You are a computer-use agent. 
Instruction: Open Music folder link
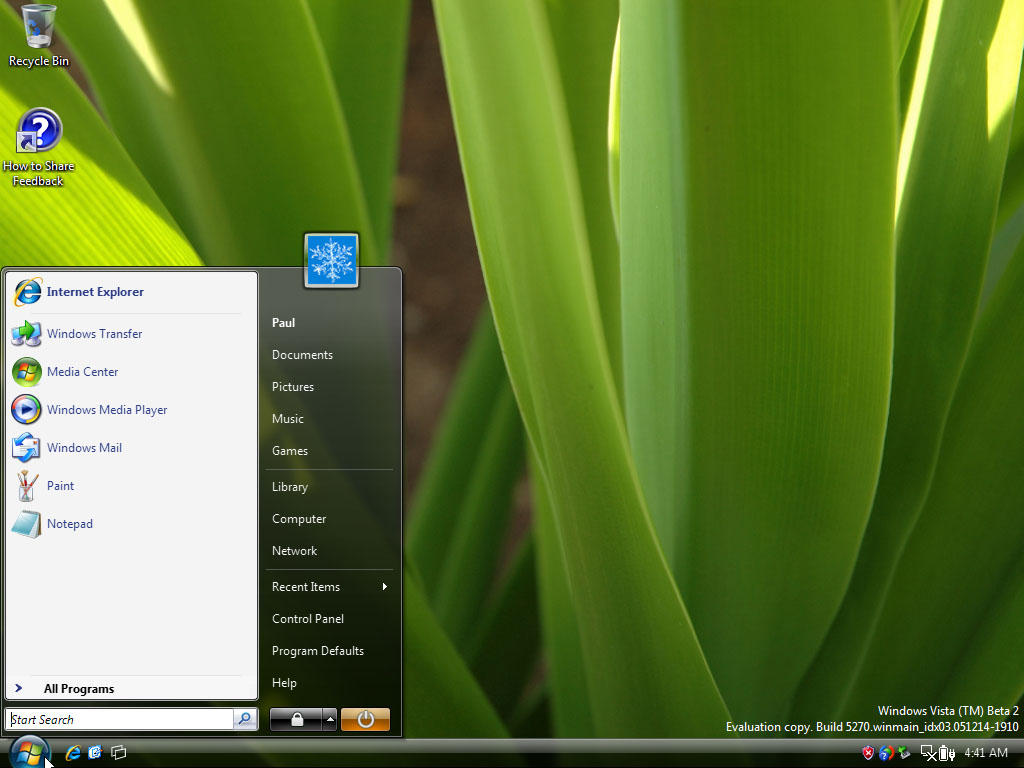point(288,419)
